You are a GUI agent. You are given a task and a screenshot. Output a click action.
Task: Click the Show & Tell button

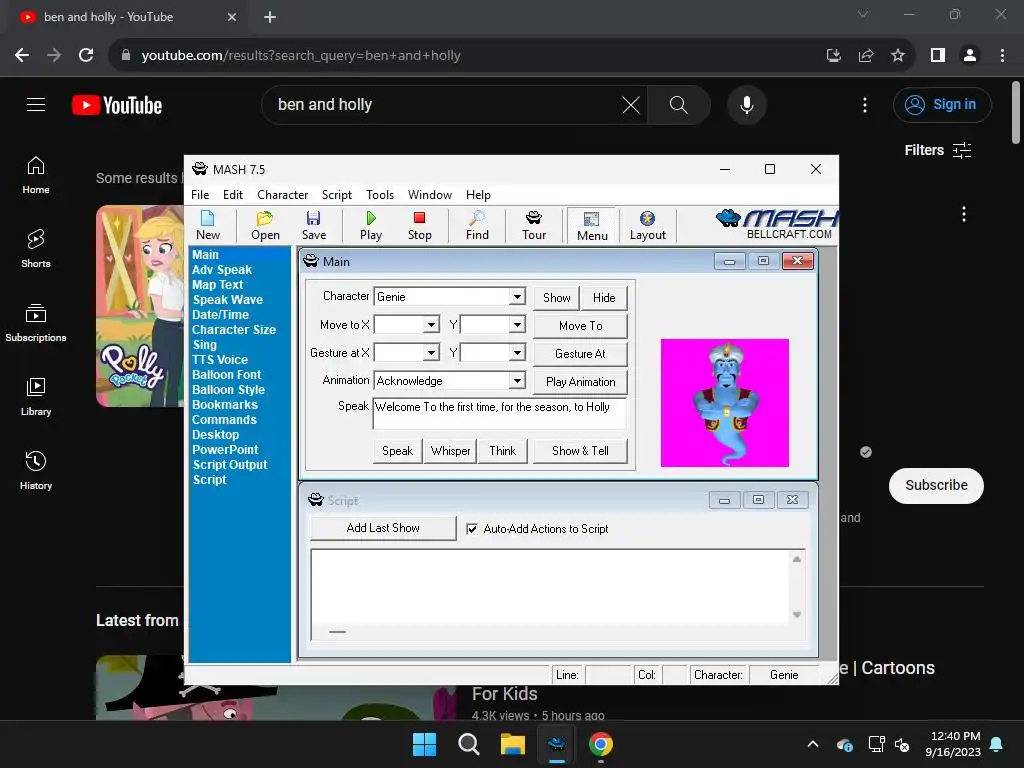pyautogui.click(x=580, y=451)
